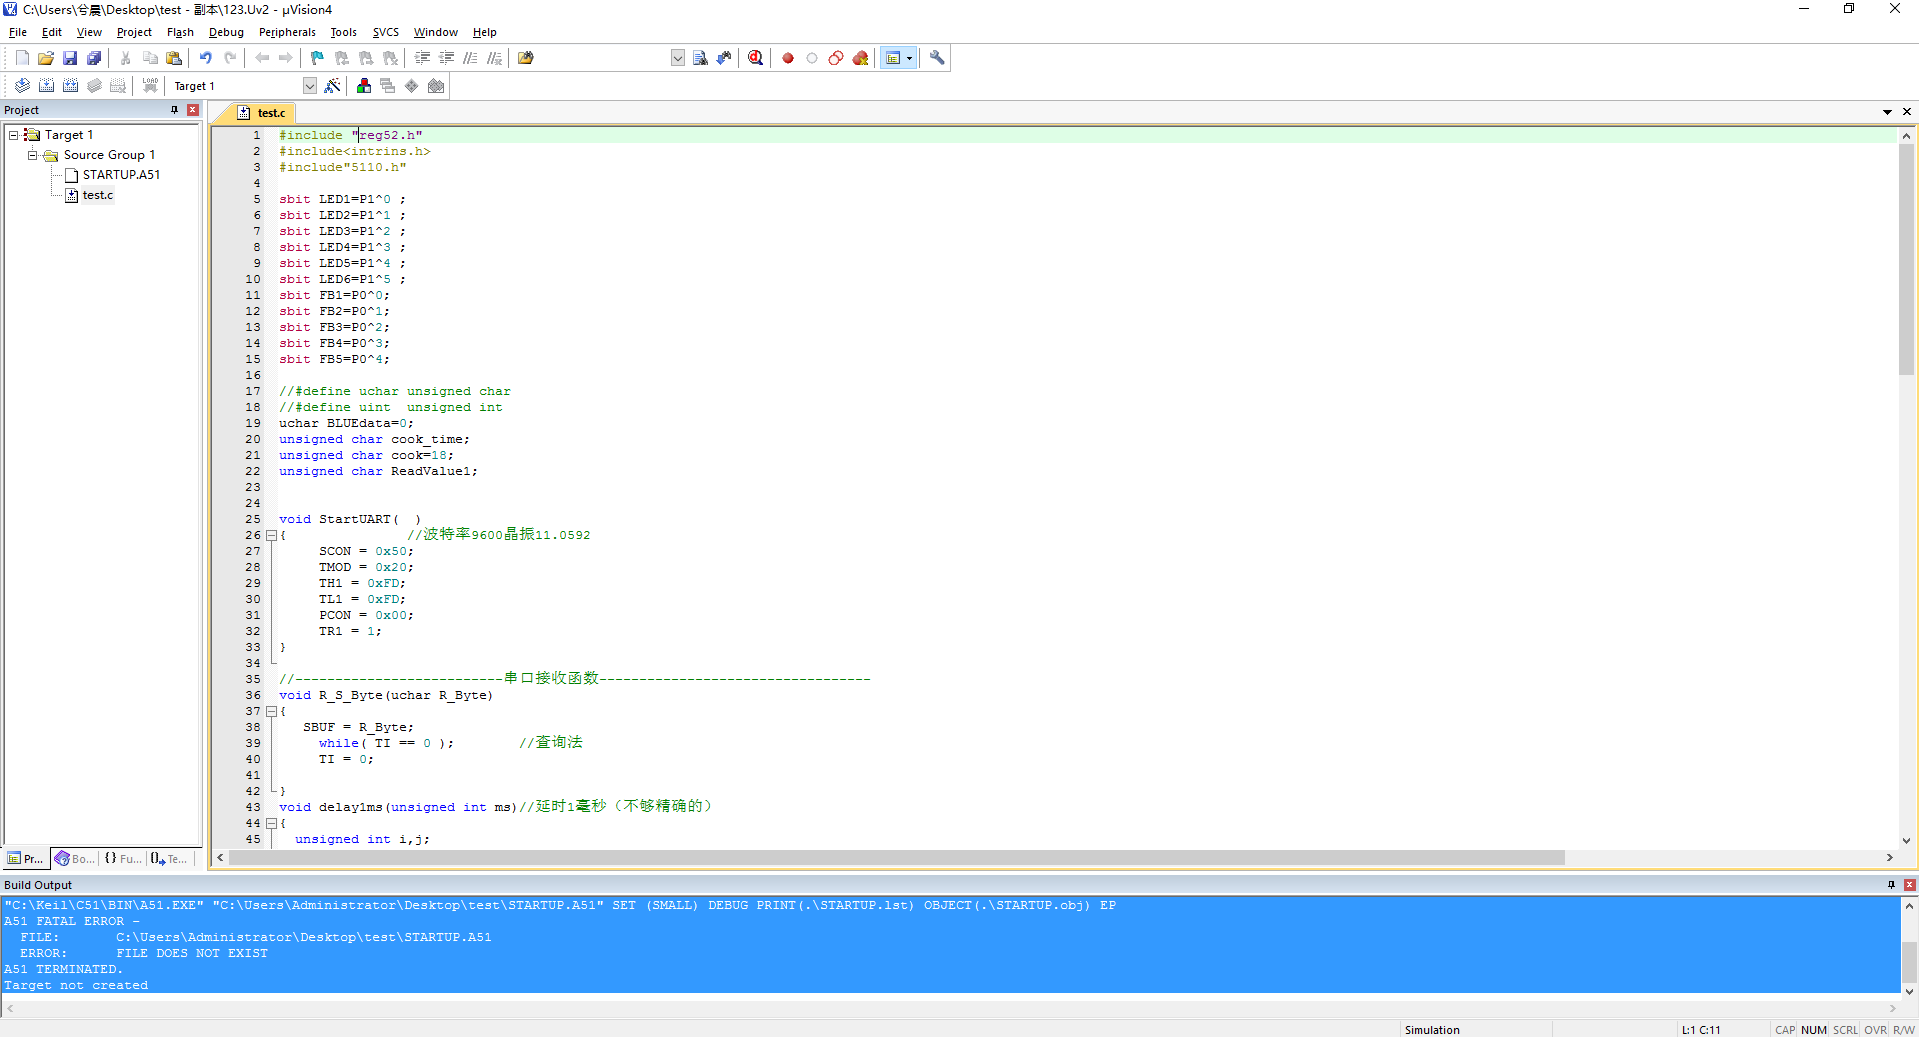The height and width of the screenshot is (1037, 1919).
Task: Paste from clipboard via toolbar
Action: click(174, 58)
